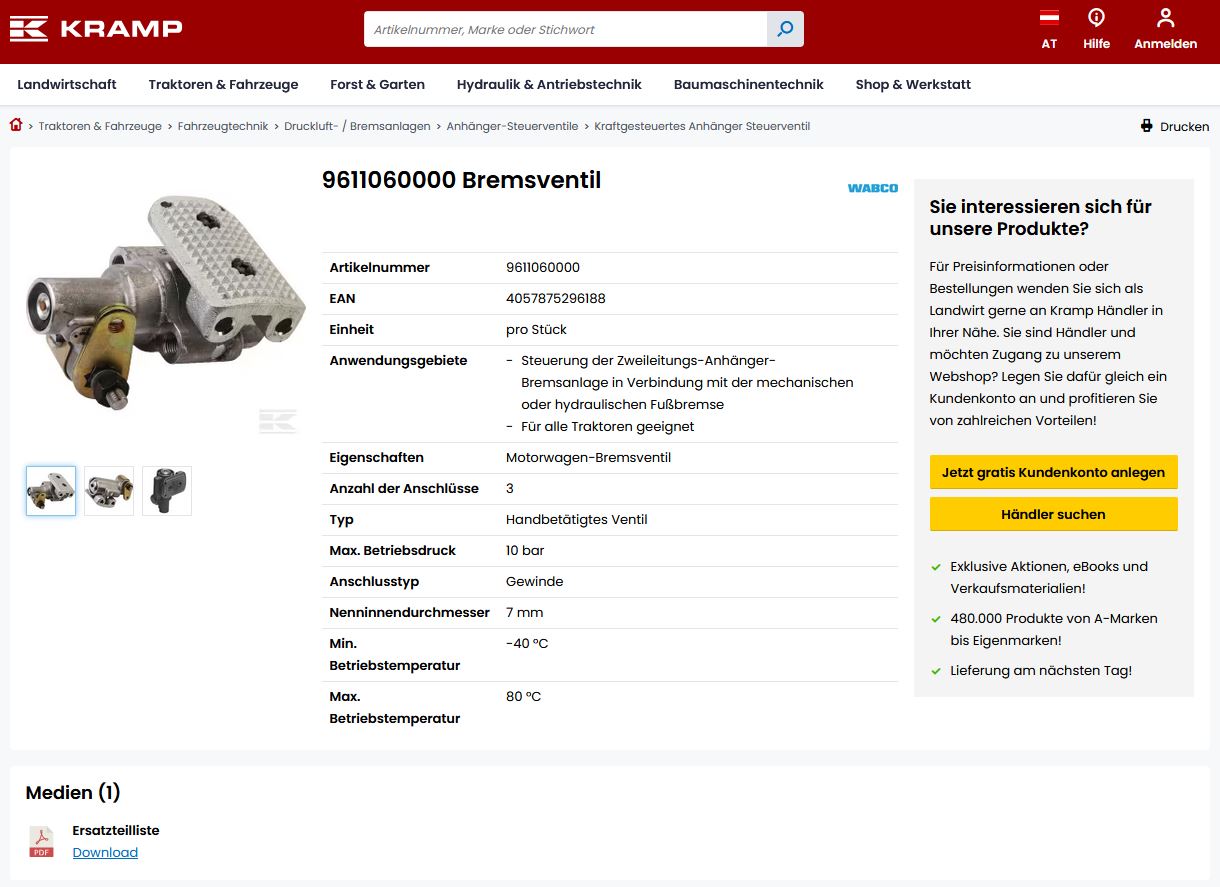
Task: Click the Drucken printer icon
Action: click(x=1147, y=126)
